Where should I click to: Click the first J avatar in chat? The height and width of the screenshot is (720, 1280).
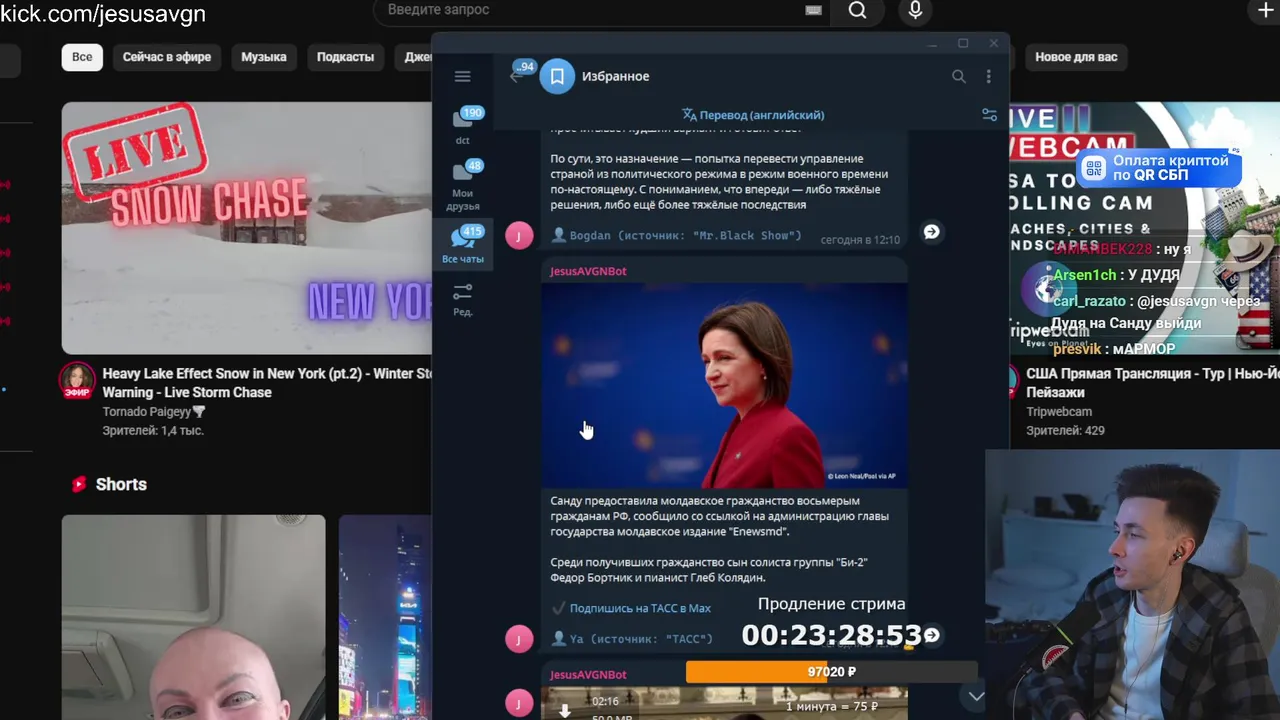point(519,236)
